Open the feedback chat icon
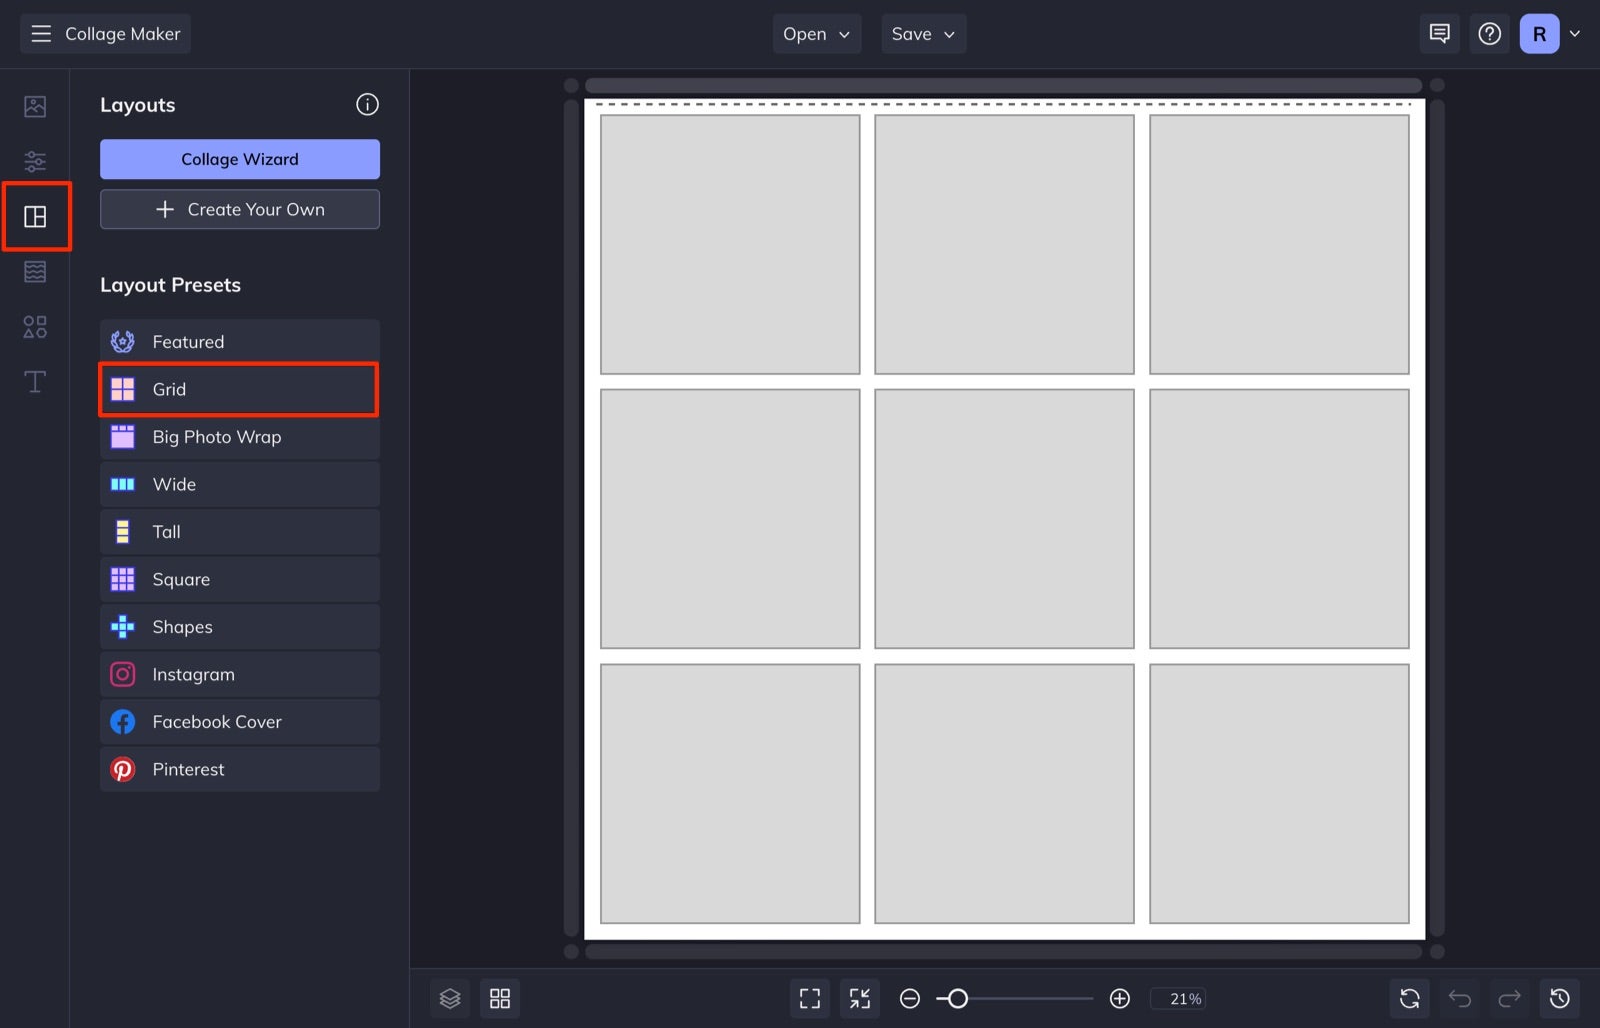The image size is (1600, 1028). 1439,33
